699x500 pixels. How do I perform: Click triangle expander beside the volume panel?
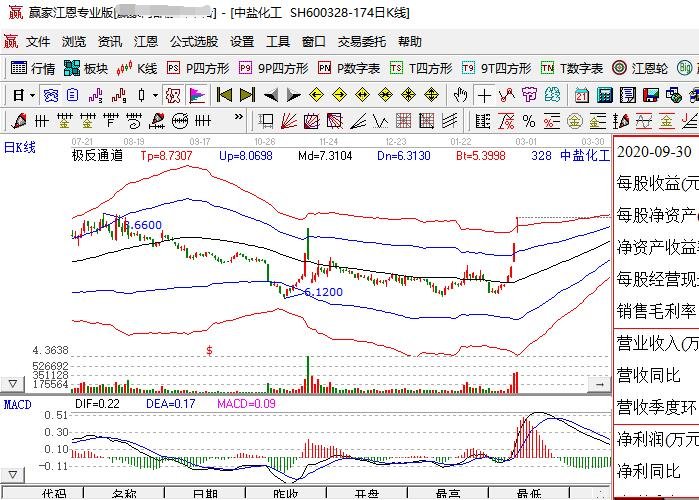[12, 383]
